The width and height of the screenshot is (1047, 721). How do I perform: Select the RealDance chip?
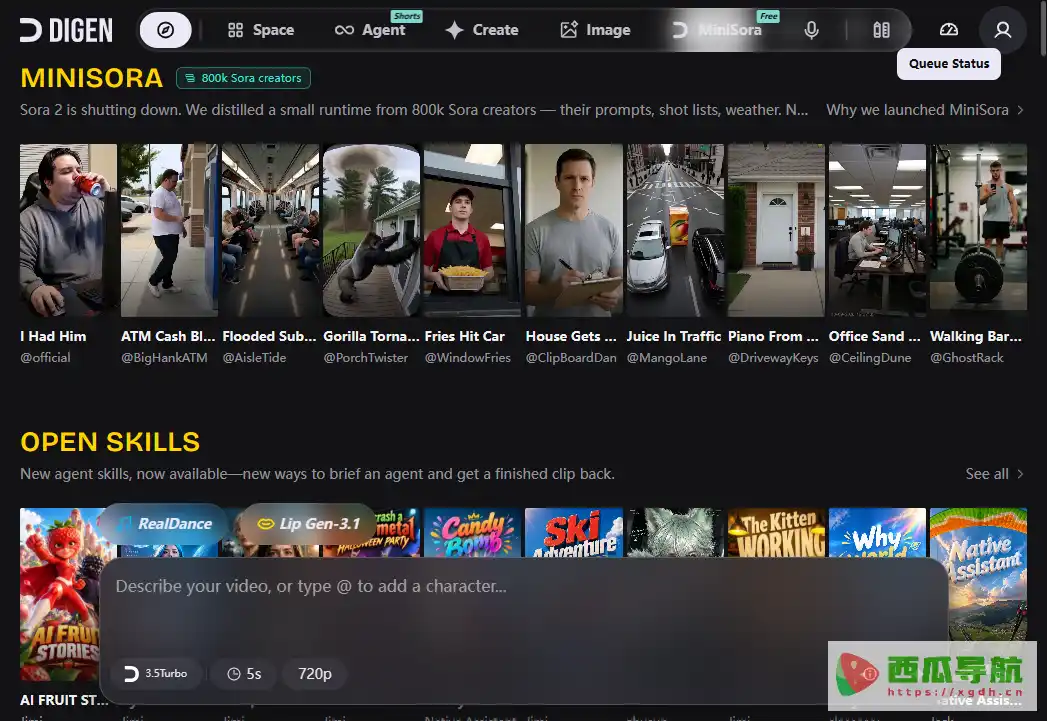pyautogui.click(x=164, y=524)
